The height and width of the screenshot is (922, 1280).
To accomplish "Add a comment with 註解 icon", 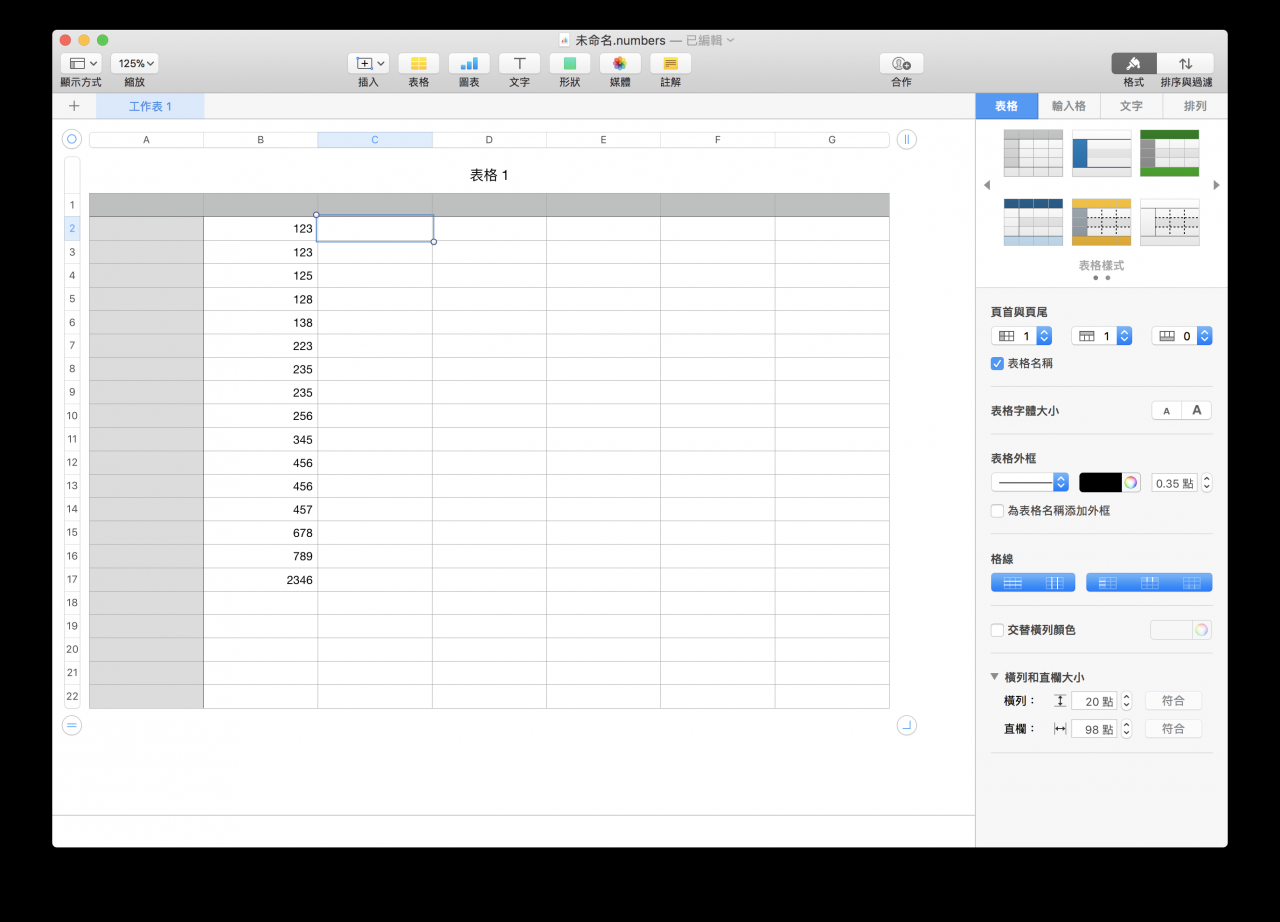I will pyautogui.click(x=670, y=63).
